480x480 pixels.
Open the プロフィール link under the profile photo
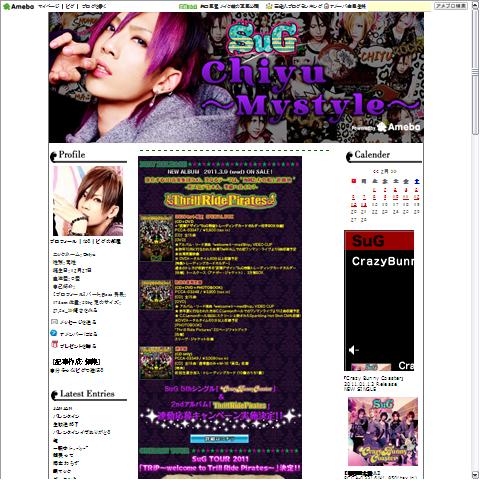pyautogui.click(x=63, y=241)
